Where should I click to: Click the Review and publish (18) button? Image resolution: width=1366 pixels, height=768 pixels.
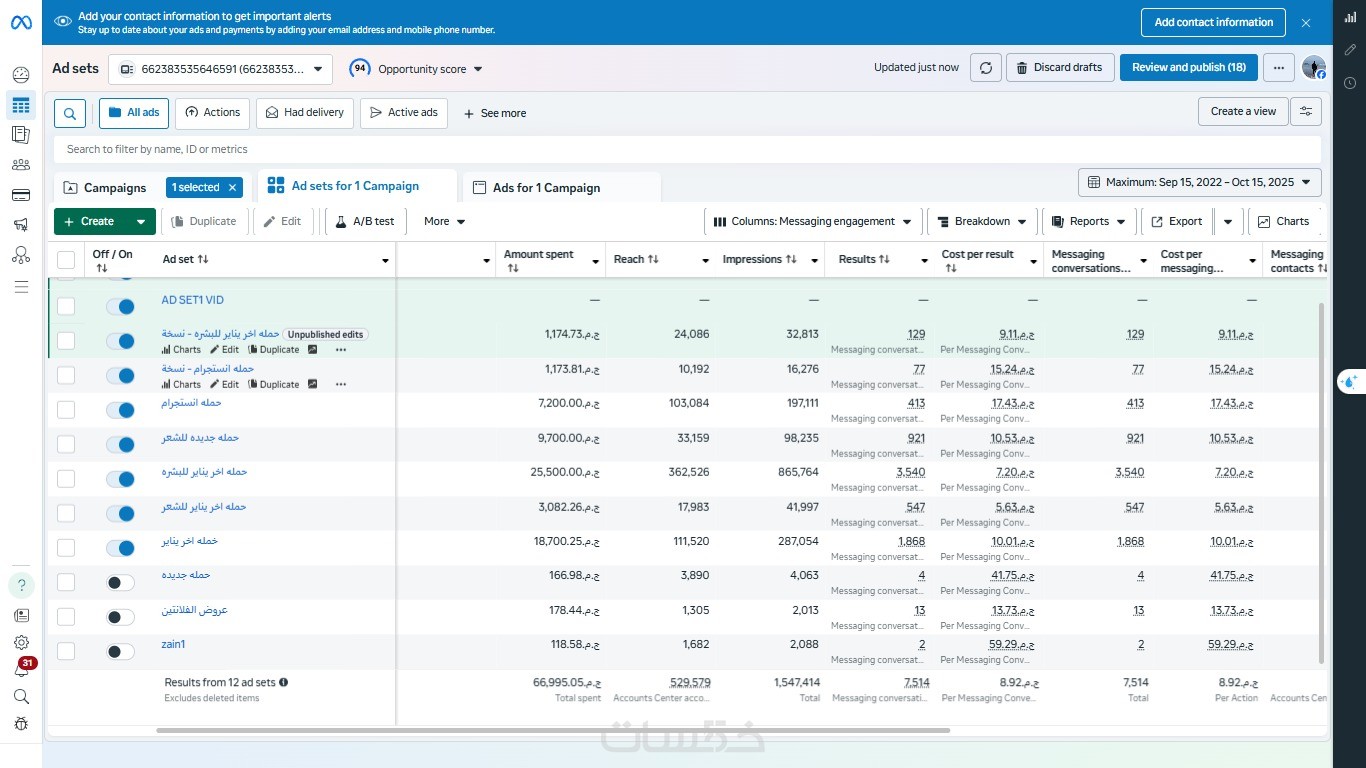[x=1188, y=68]
